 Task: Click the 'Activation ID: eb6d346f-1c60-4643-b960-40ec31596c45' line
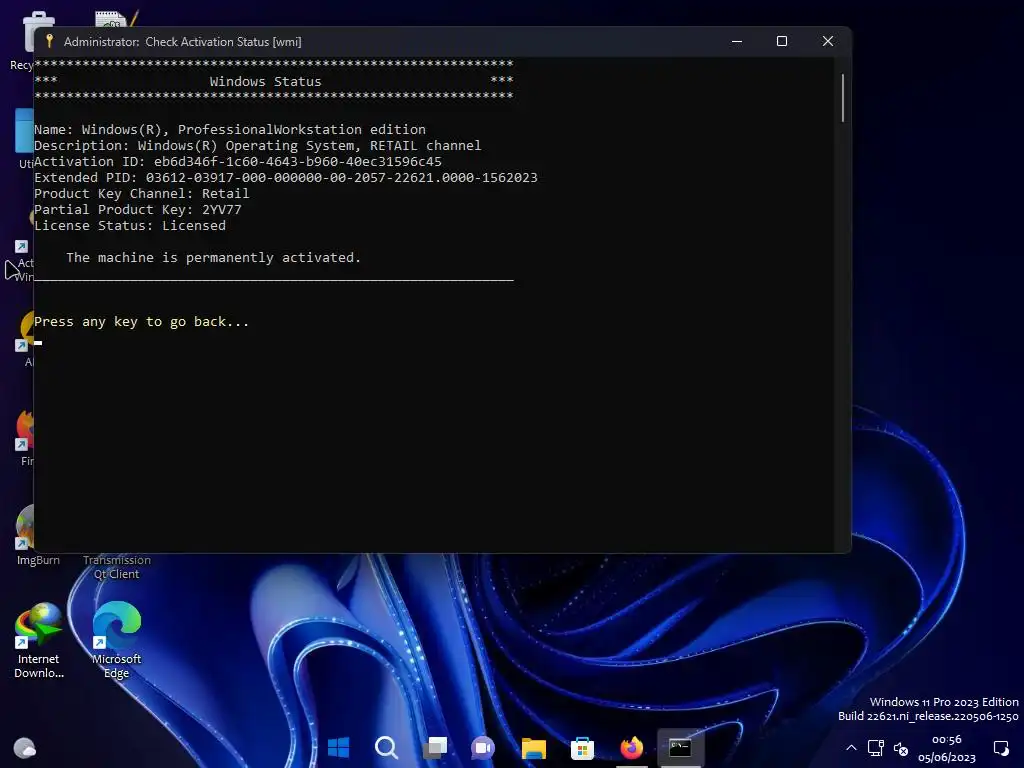[238, 161]
